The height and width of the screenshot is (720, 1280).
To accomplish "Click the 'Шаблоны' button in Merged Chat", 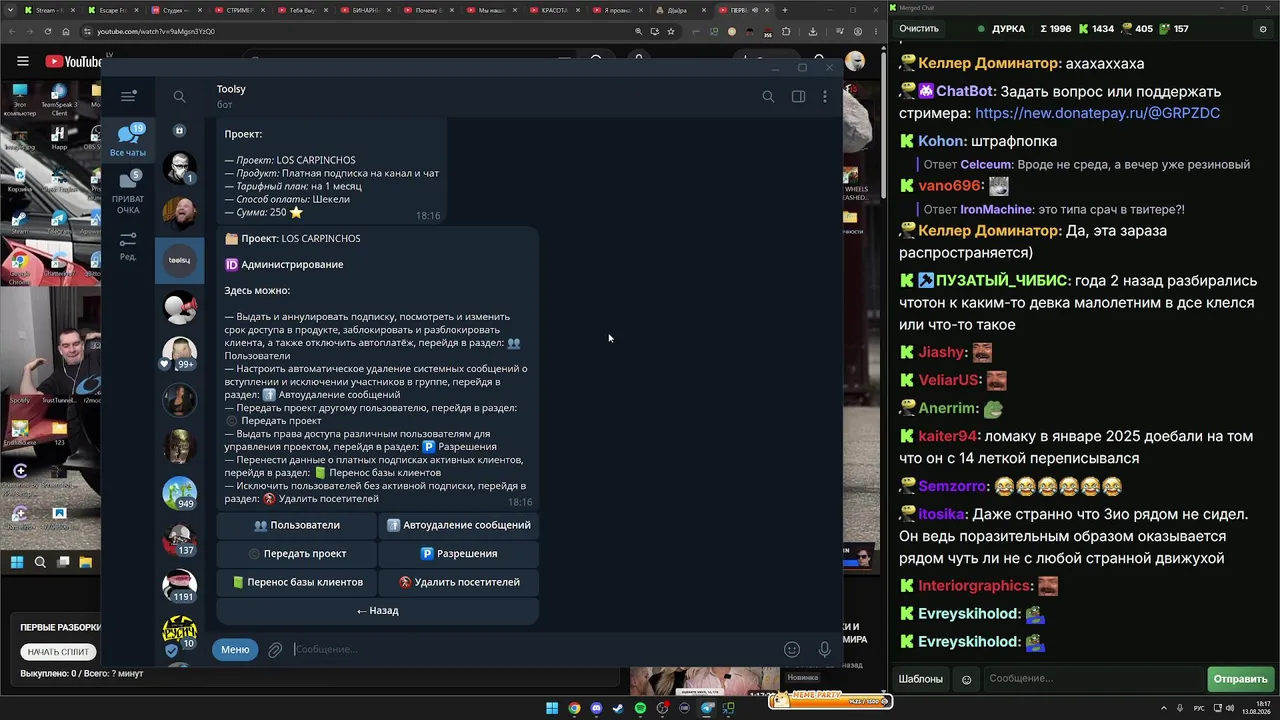I will pyautogui.click(x=921, y=679).
